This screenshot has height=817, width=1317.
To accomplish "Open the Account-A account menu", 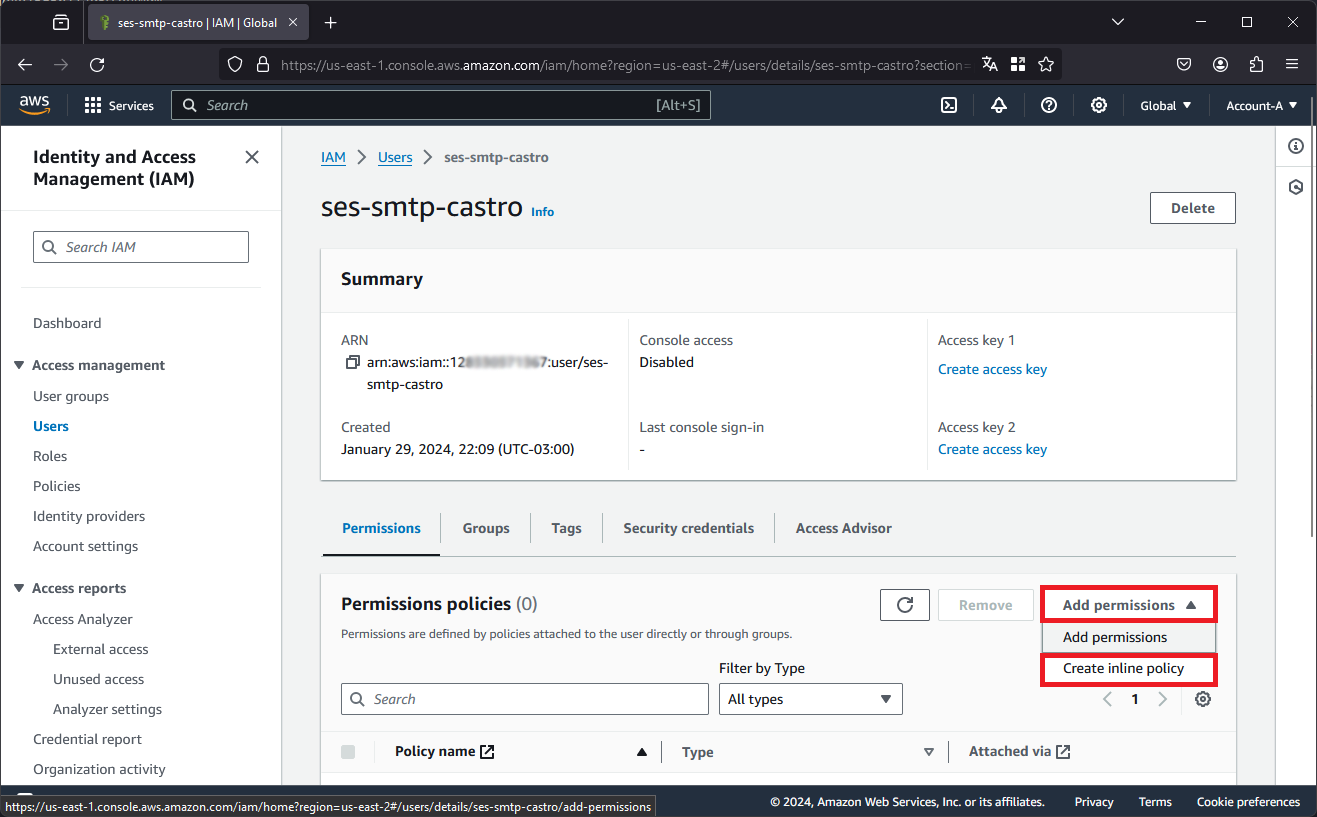I will [x=1261, y=105].
